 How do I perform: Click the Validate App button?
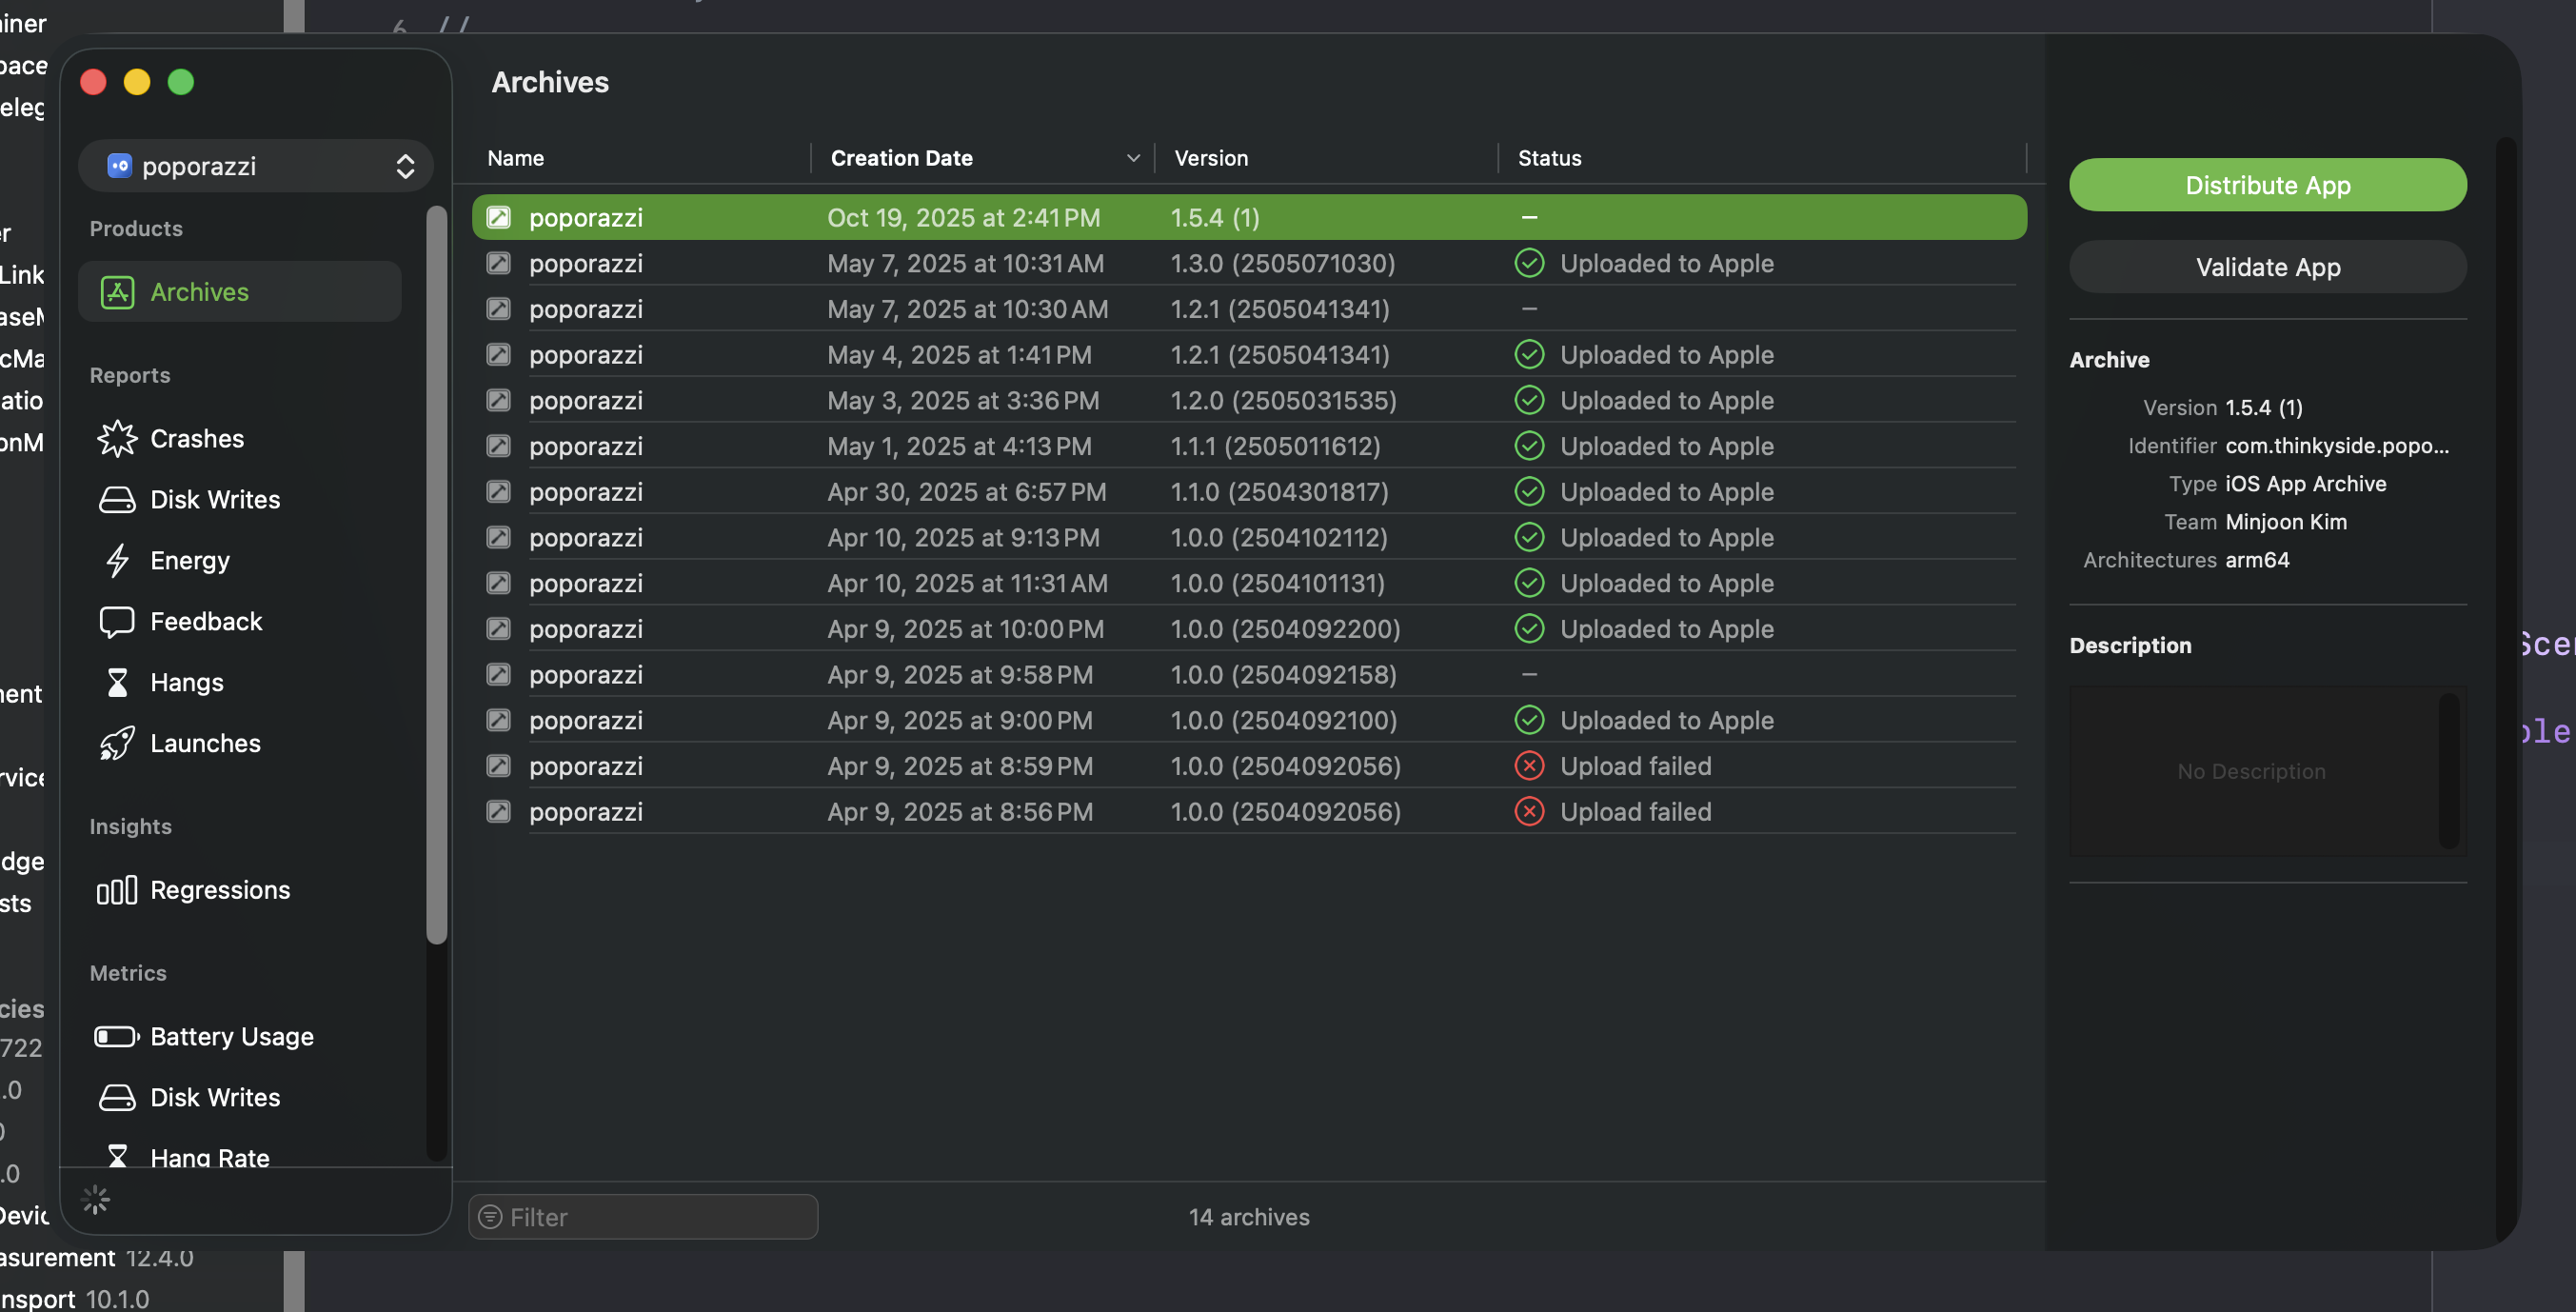click(x=2267, y=267)
